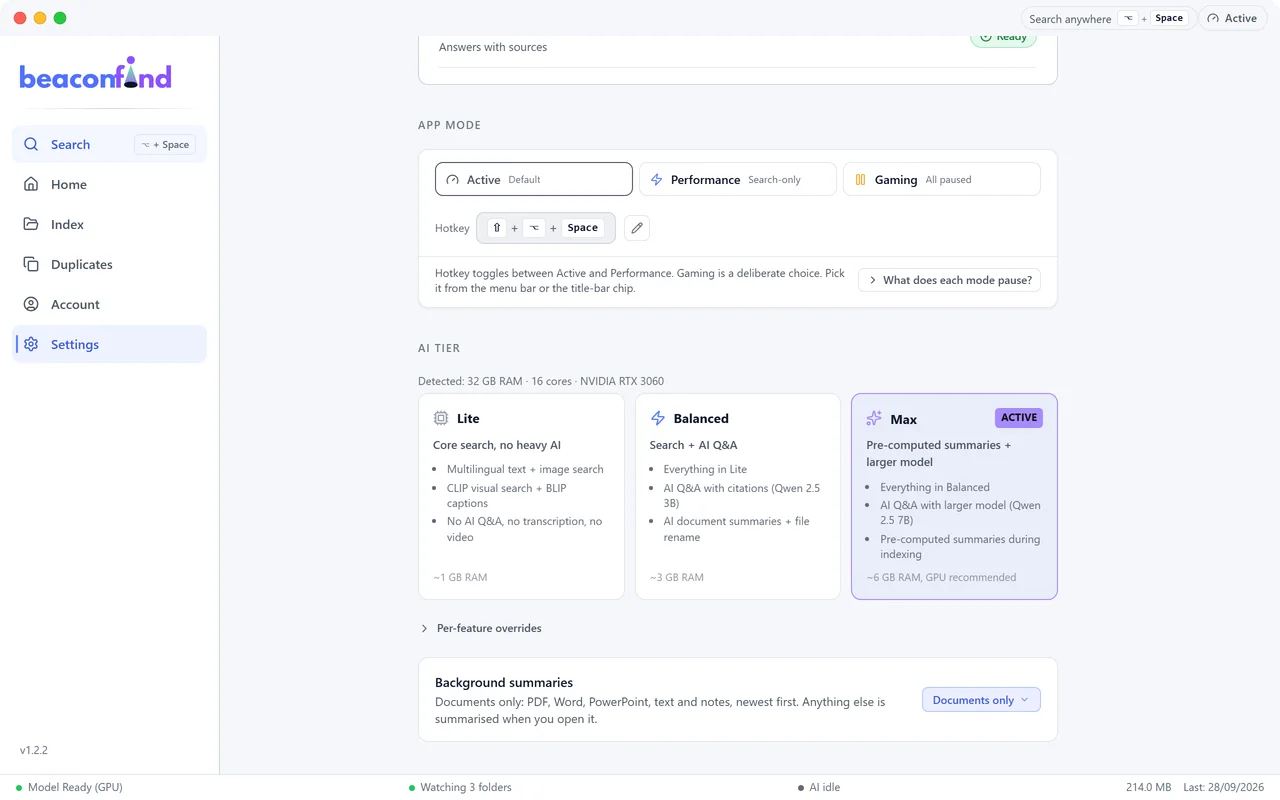
Task: Click the macOS green zoom window button
Action: (60, 18)
